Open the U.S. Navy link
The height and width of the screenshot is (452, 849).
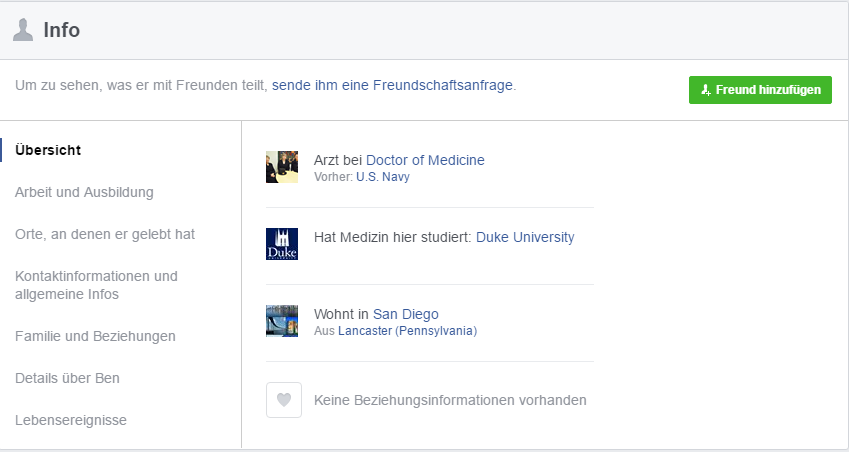click(x=383, y=177)
